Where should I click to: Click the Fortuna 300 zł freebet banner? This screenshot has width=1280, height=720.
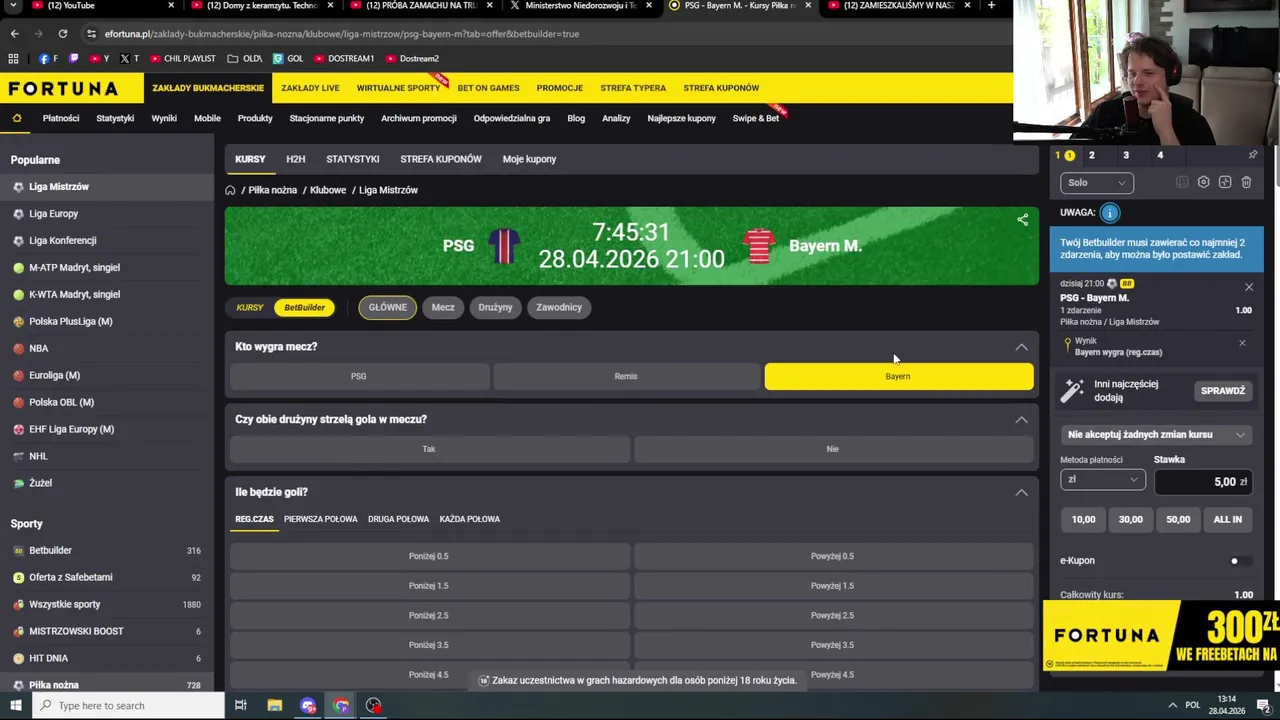1161,636
